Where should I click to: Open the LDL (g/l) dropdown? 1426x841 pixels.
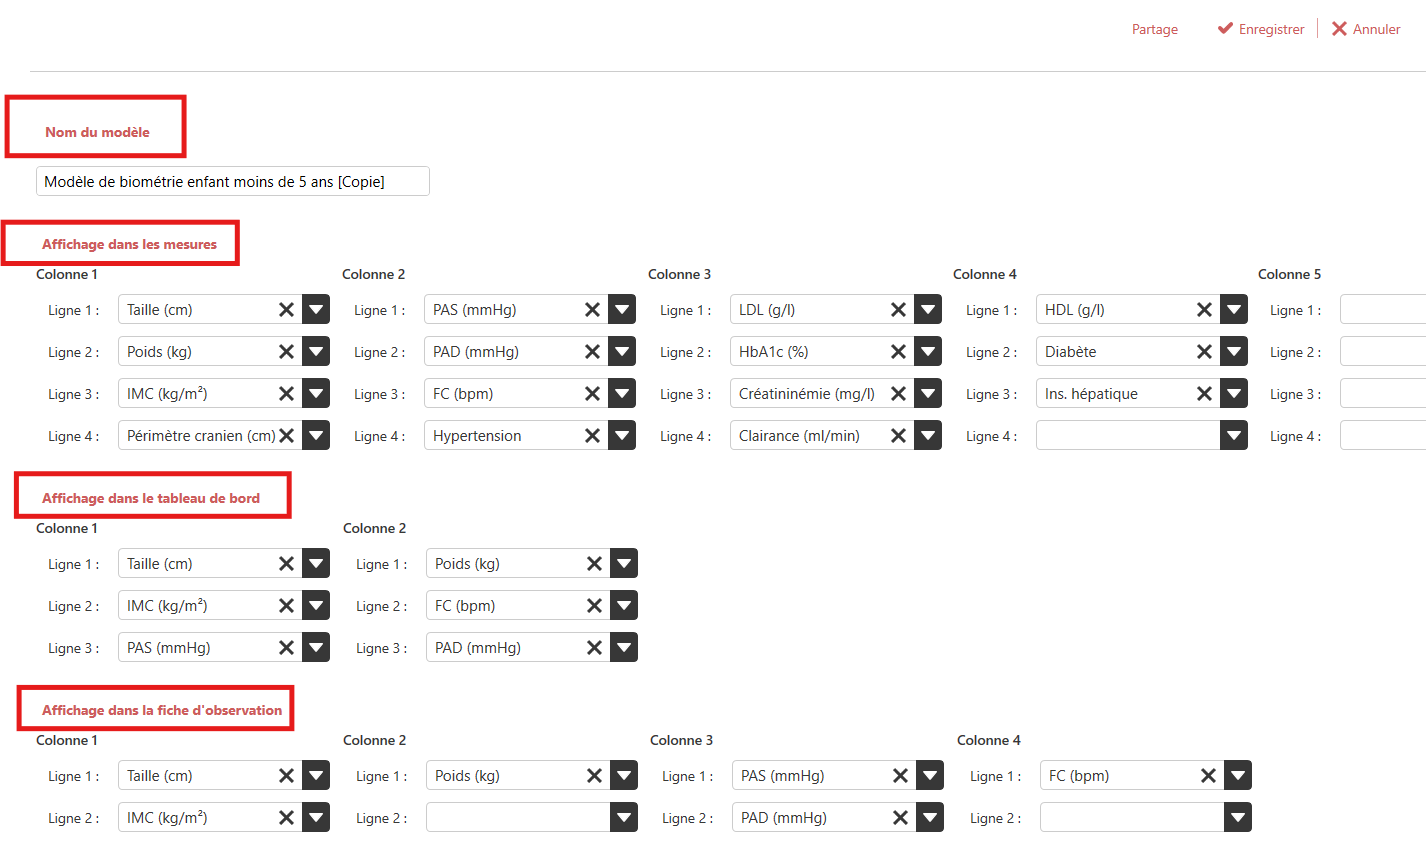click(x=928, y=310)
